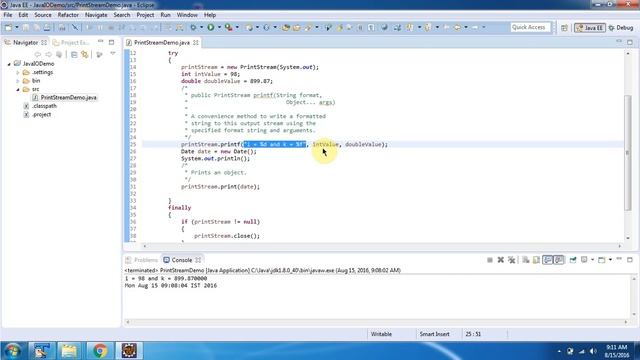Toggle Show Console When Standard Error Changes

point(559,260)
